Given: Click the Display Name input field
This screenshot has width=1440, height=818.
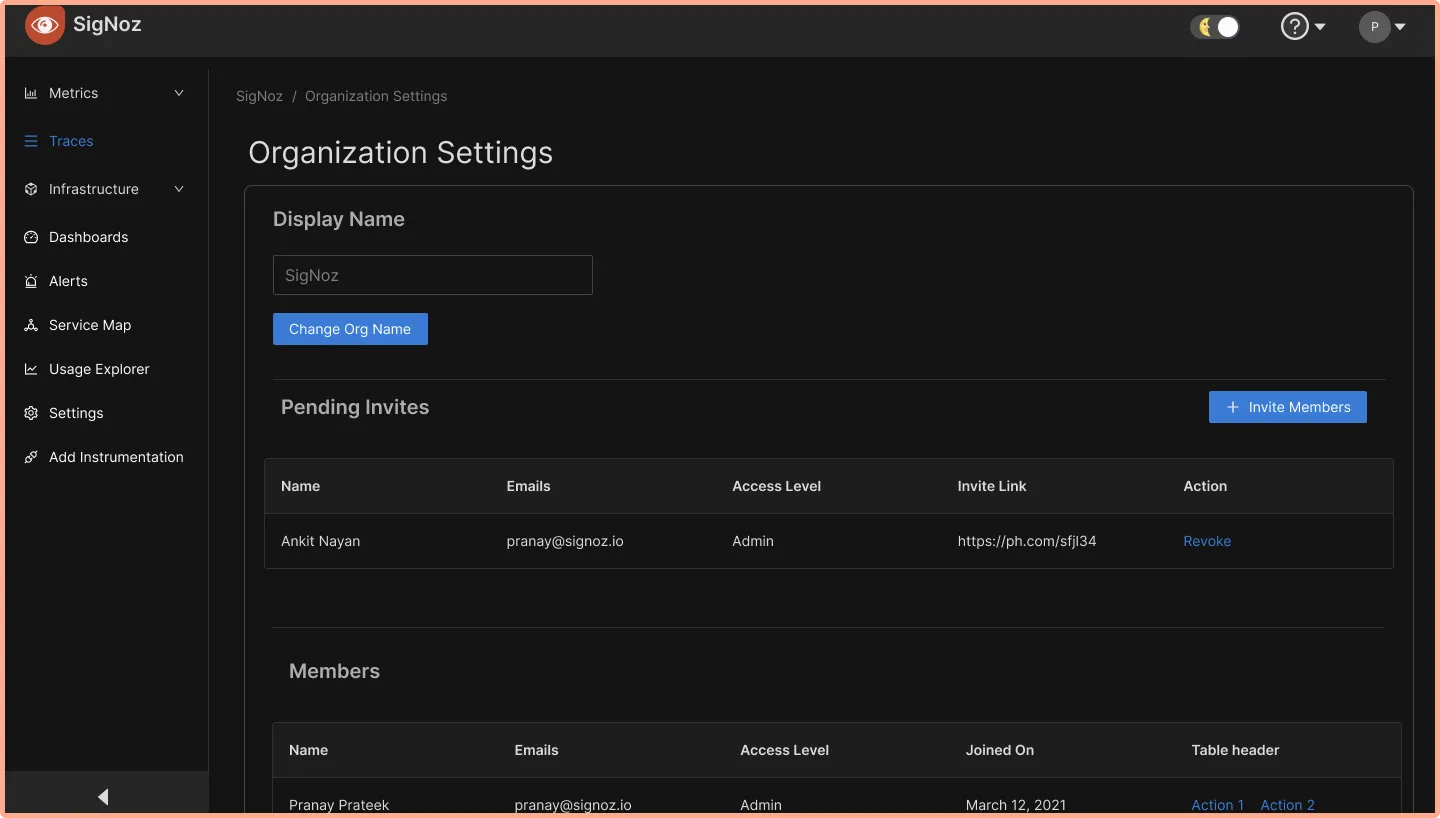Looking at the screenshot, I should pos(432,275).
